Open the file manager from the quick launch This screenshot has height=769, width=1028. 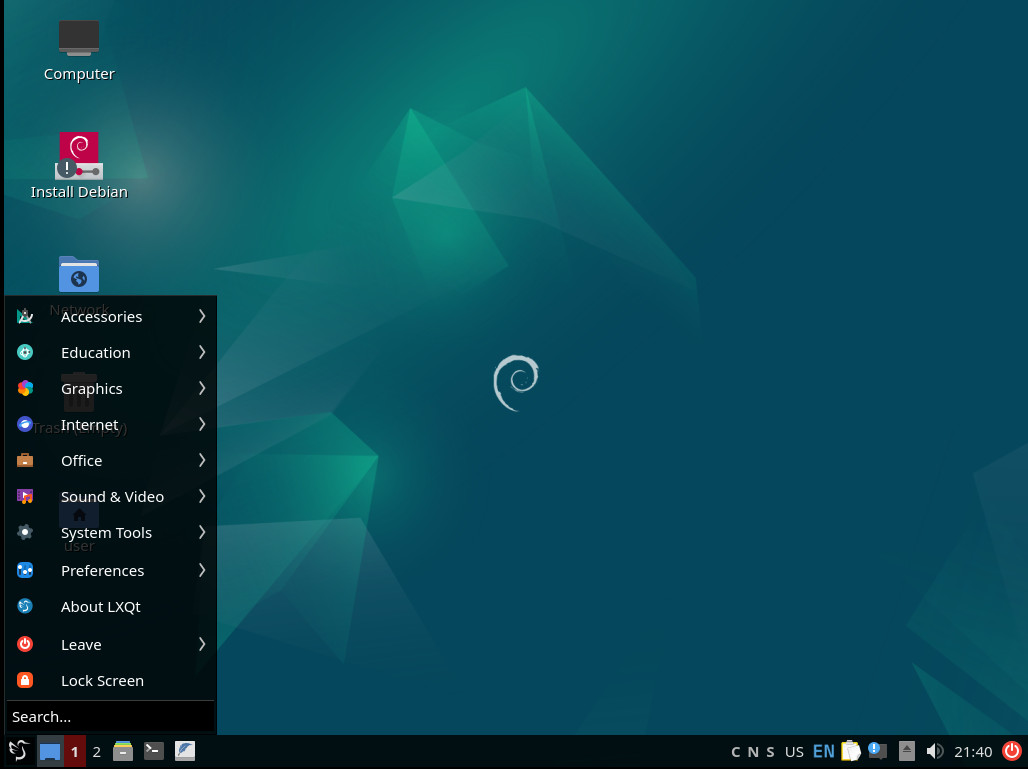(123, 751)
